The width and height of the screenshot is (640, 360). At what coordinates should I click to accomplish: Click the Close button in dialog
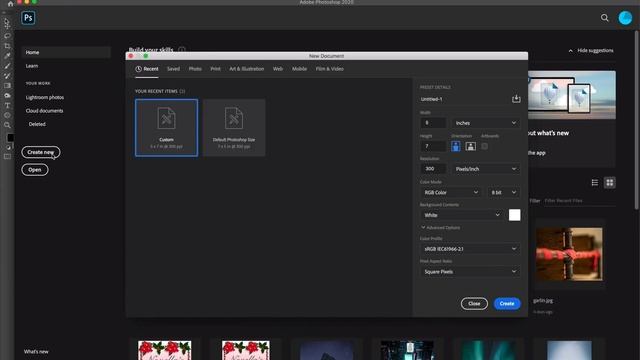(x=474, y=304)
